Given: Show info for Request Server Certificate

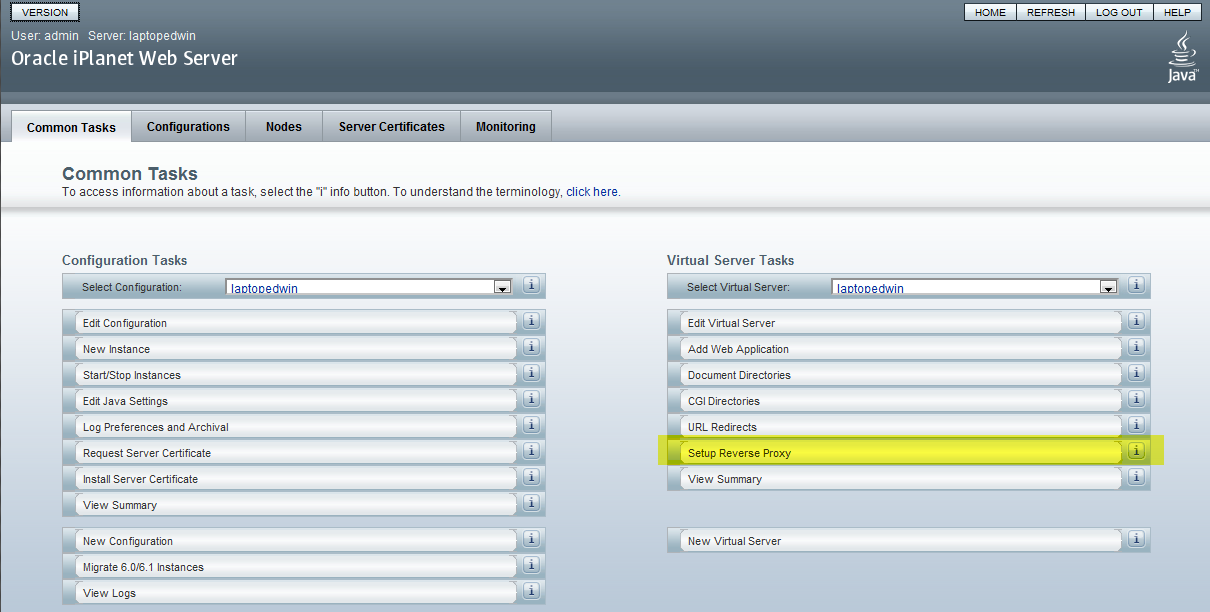Looking at the screenshot, I should pos(531,451).
